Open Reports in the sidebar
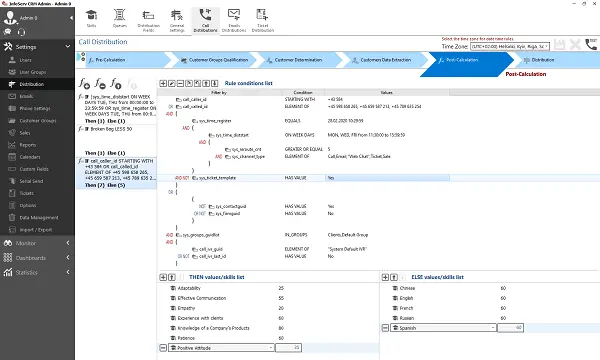Screen dimensions: 600x360 click(37, 145)
